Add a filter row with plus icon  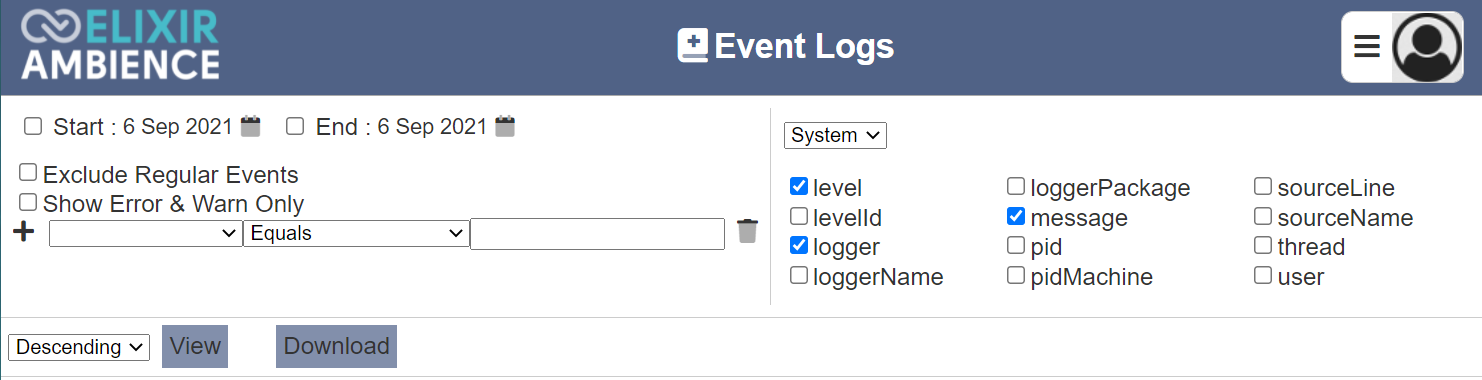pyautogui.click(x=24, y=232)
